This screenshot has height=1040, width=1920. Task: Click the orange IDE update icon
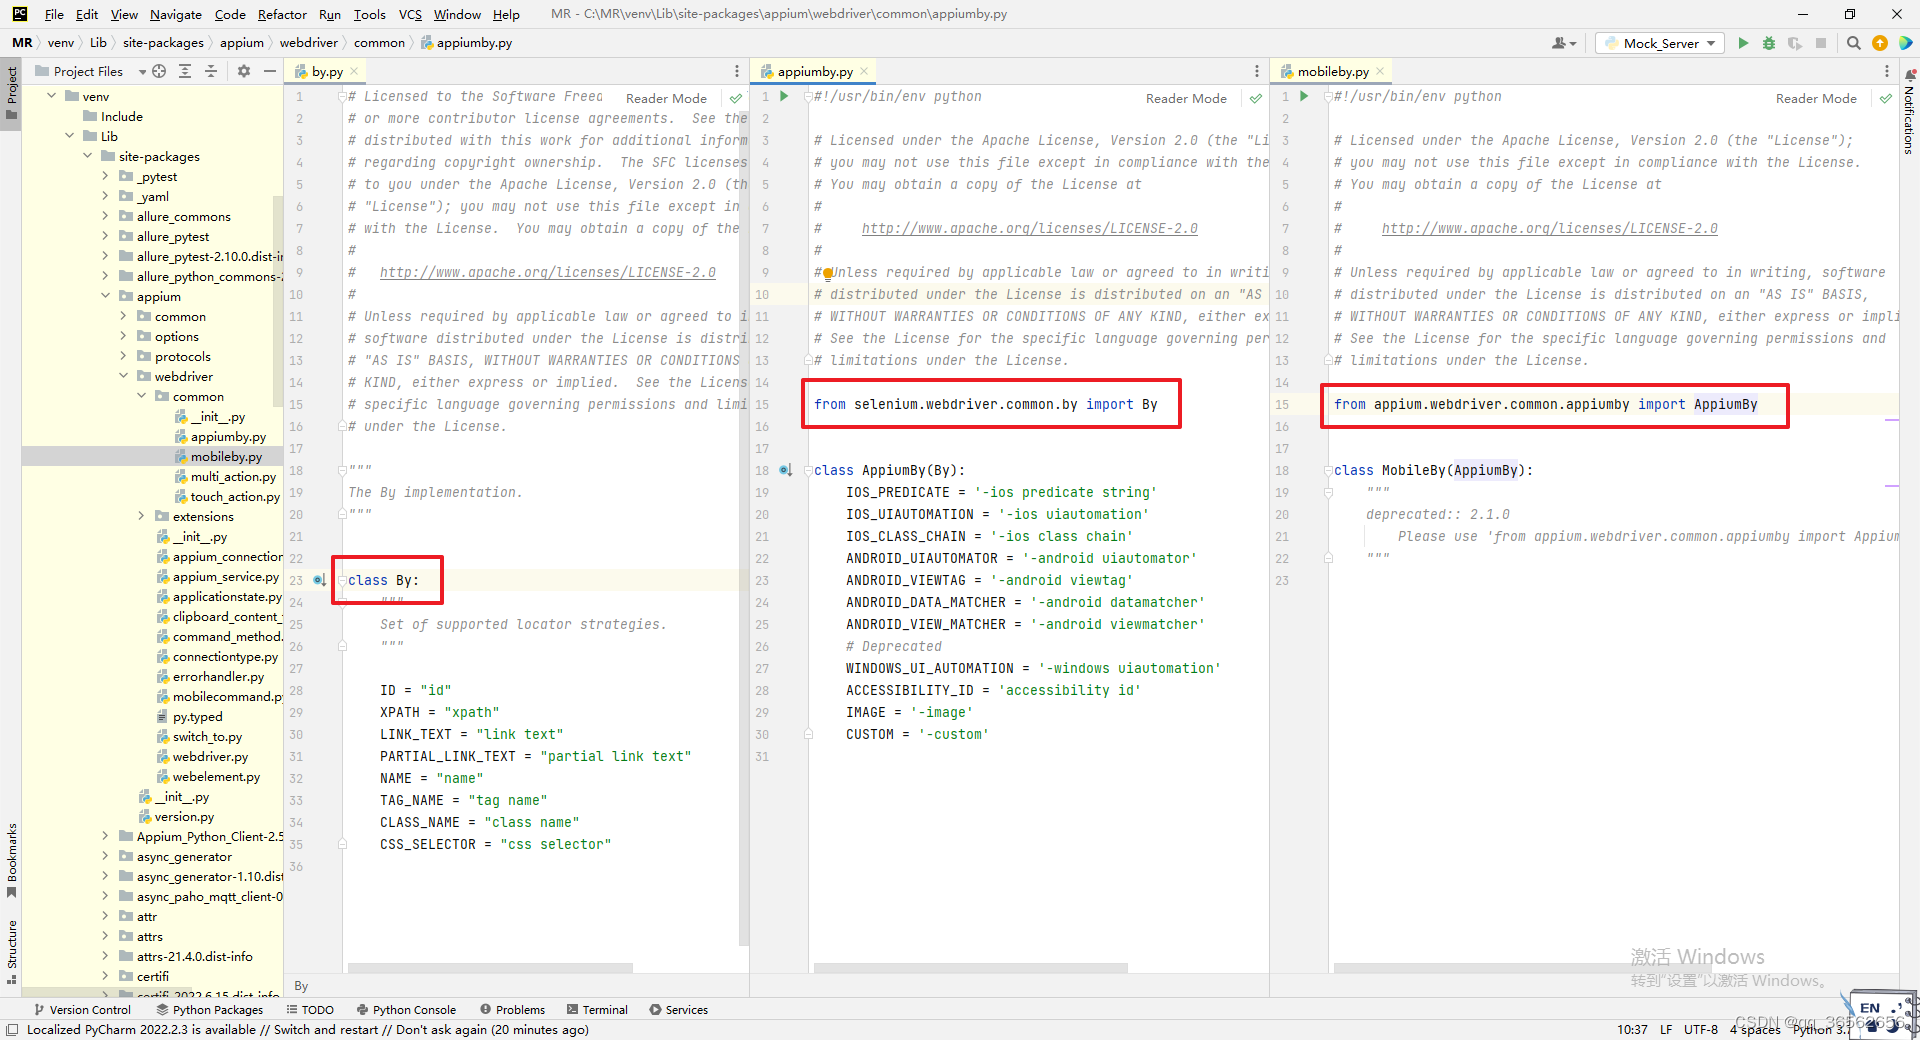coord(1879,43)
